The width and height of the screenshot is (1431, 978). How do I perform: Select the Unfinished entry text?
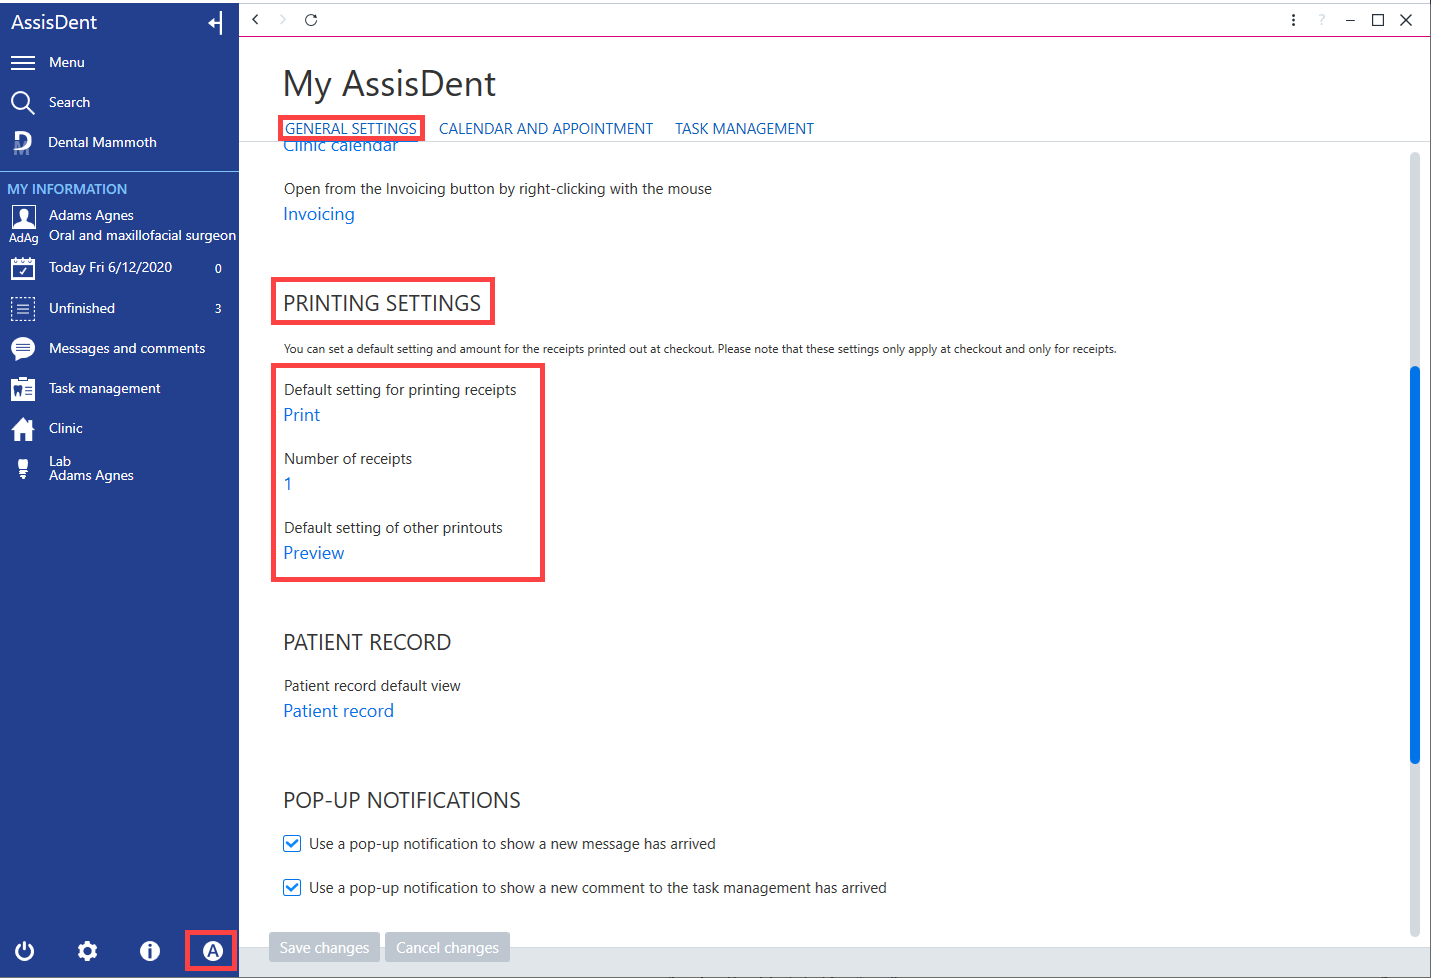(x=82, y=309)
